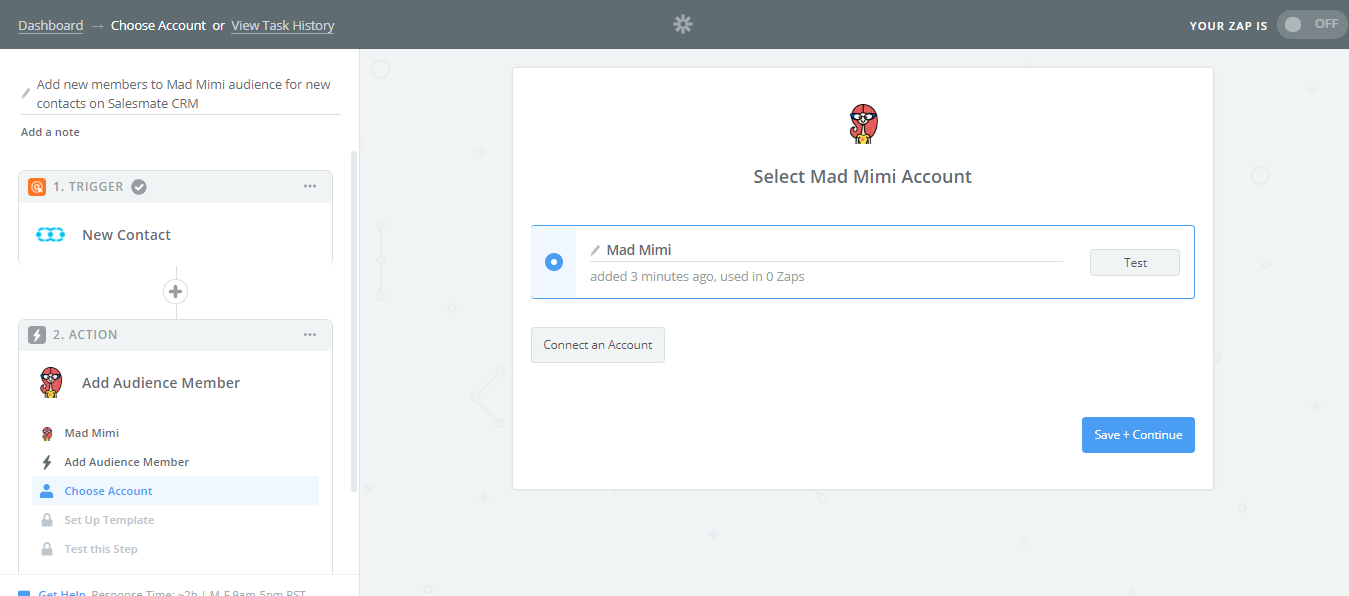Select the Mad Mimi account radio button

554,262
